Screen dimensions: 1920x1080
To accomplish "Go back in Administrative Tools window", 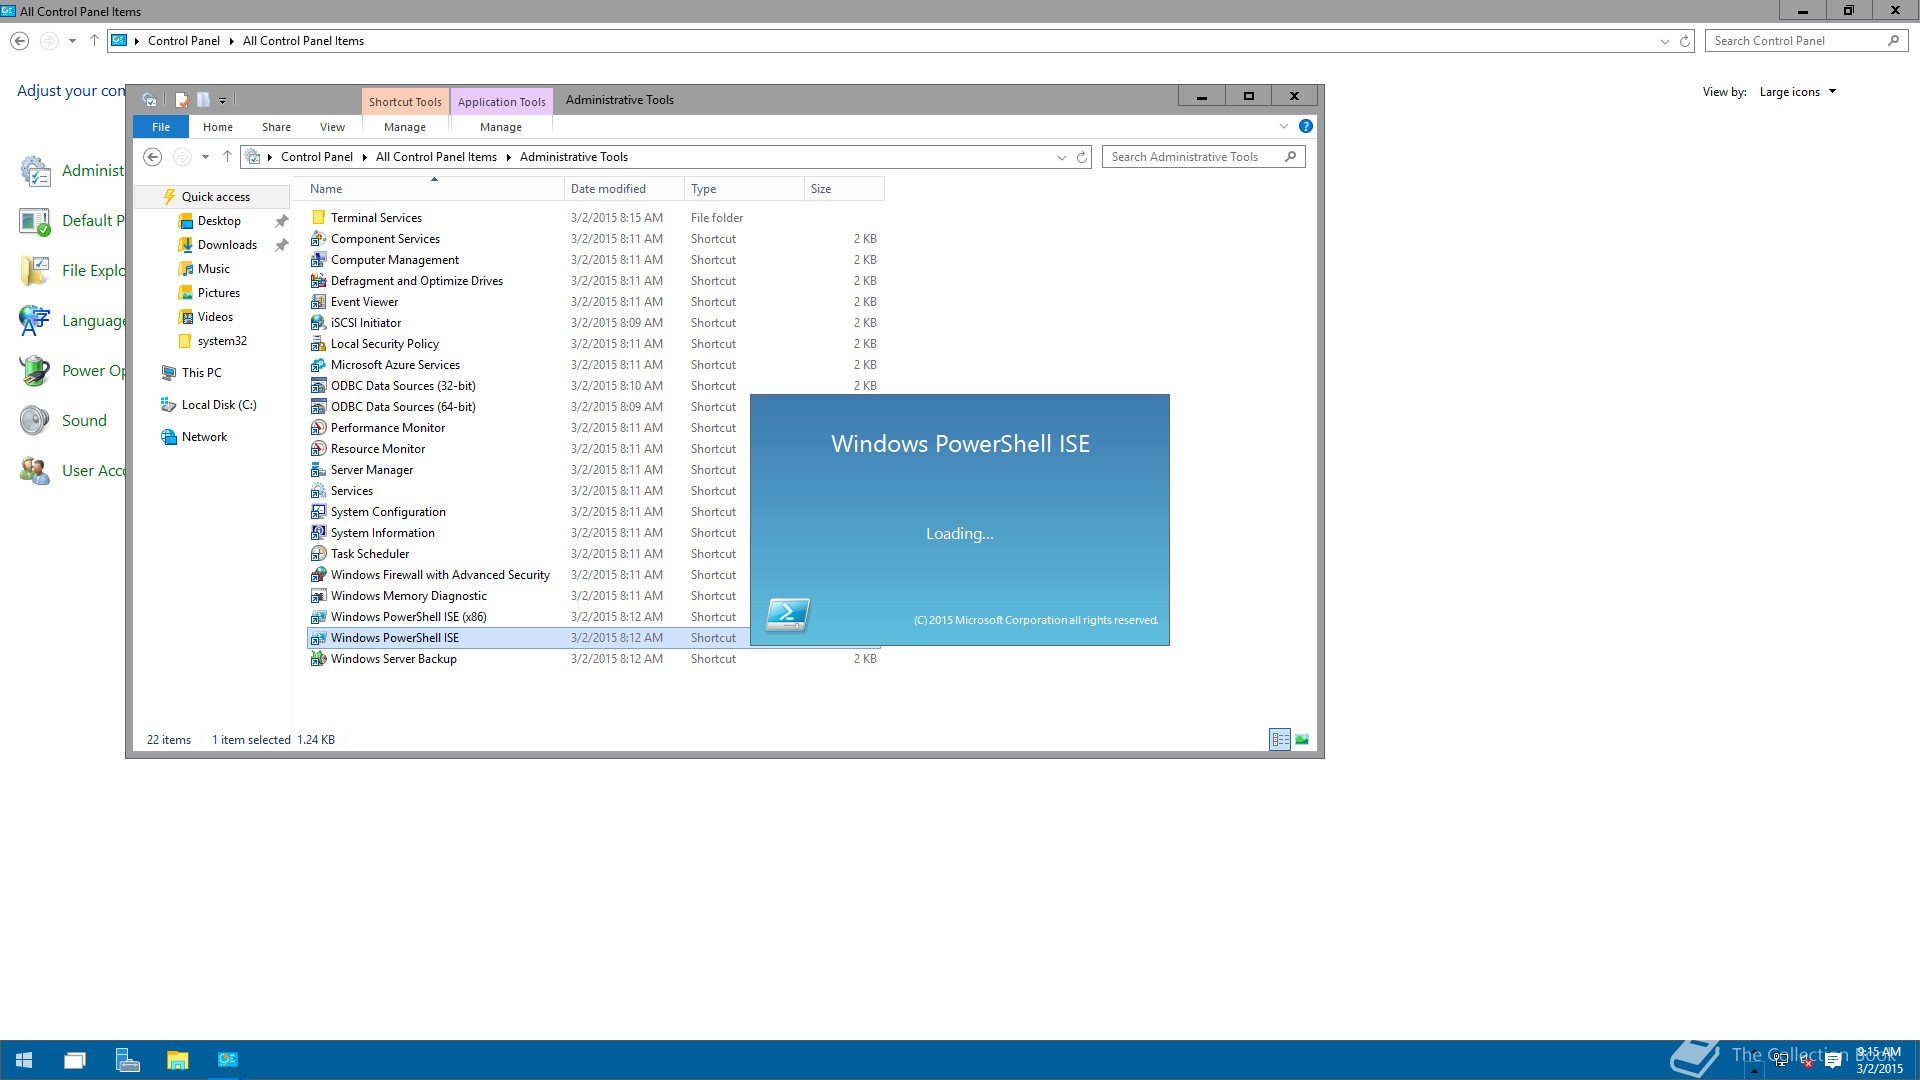I will click(x=152, y=157).
